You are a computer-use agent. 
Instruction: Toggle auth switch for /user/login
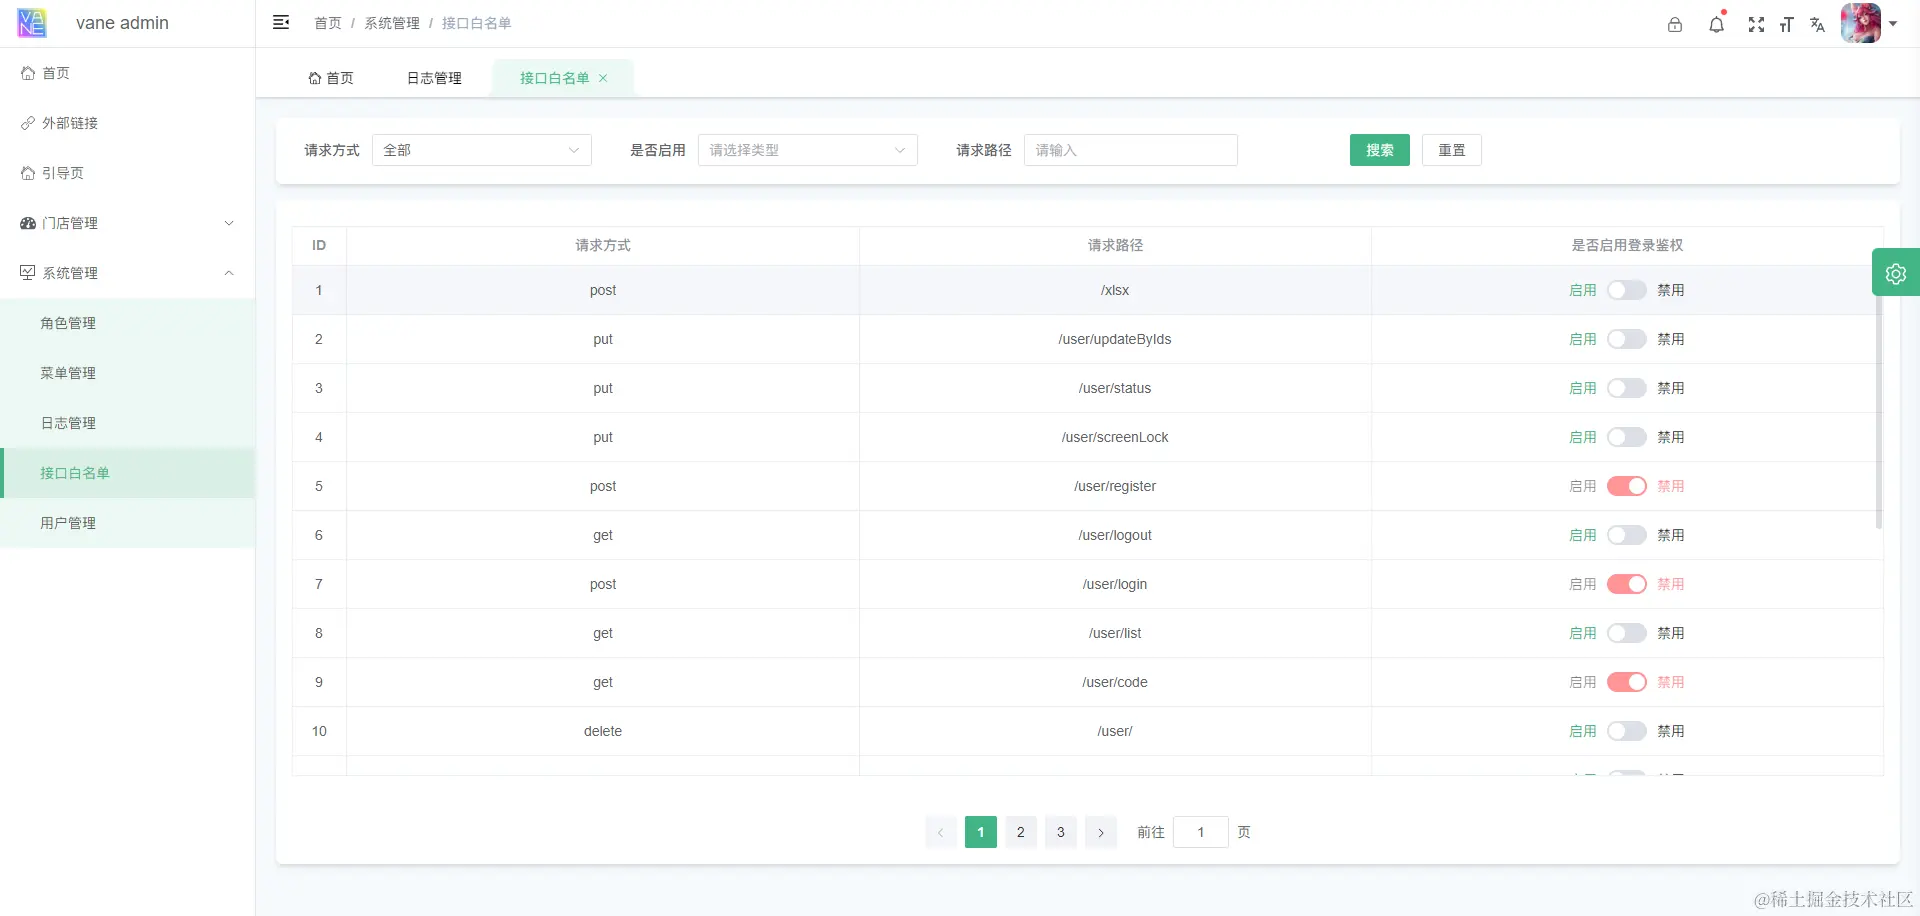coord(1627,584)
